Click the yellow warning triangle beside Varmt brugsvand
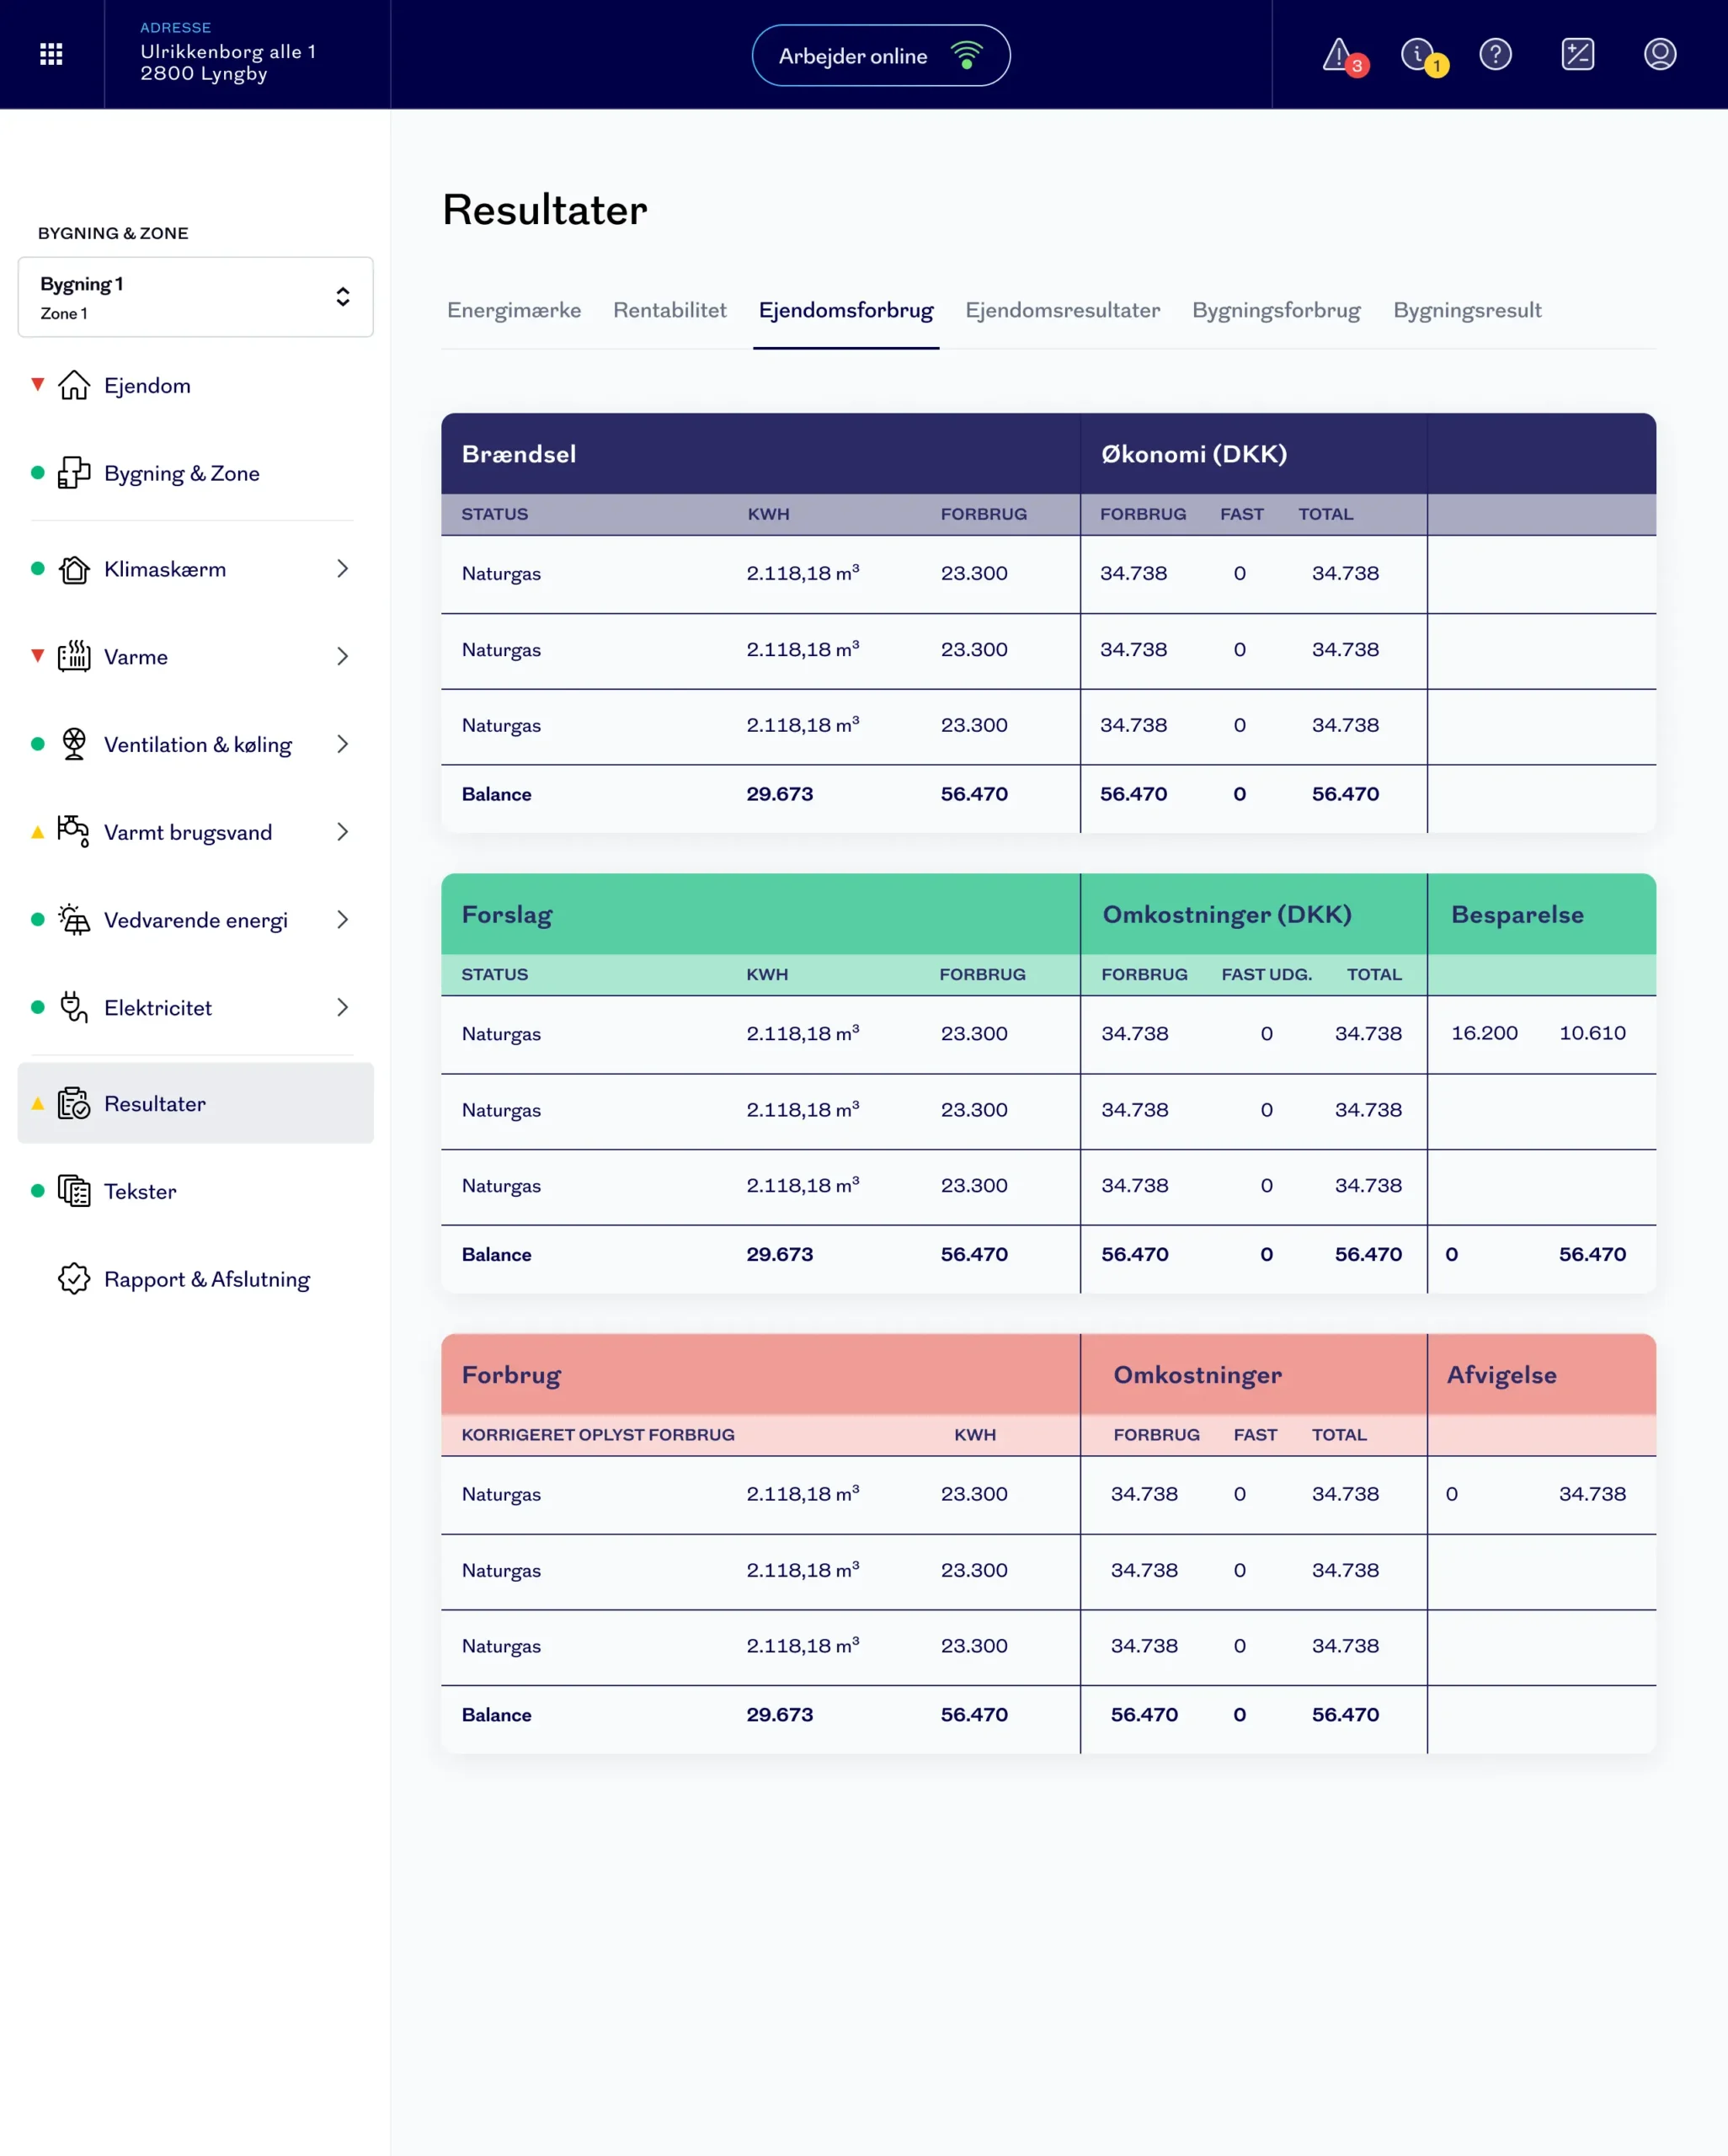Image resolution: width=1728 pixels, height=2156 pixels. click(38, 832)
